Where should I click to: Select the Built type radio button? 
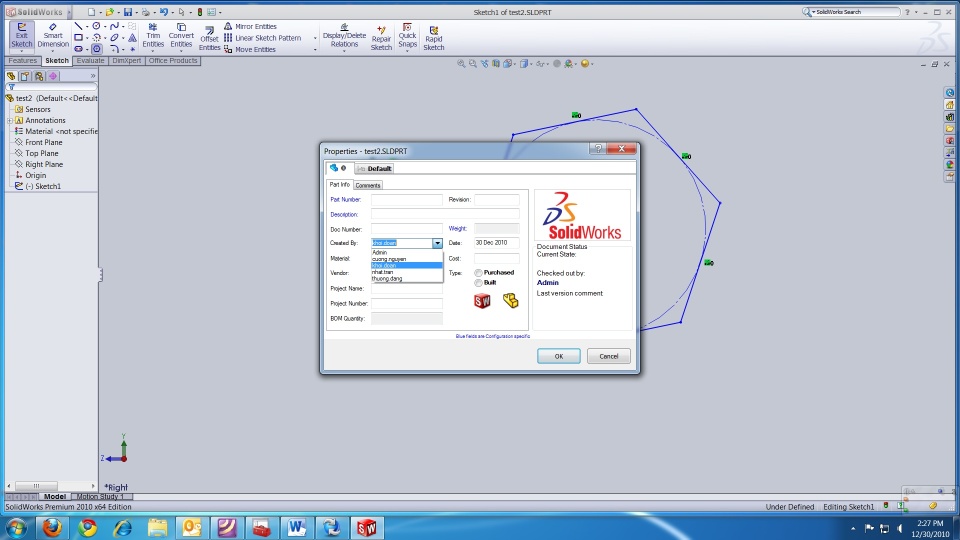478,283
